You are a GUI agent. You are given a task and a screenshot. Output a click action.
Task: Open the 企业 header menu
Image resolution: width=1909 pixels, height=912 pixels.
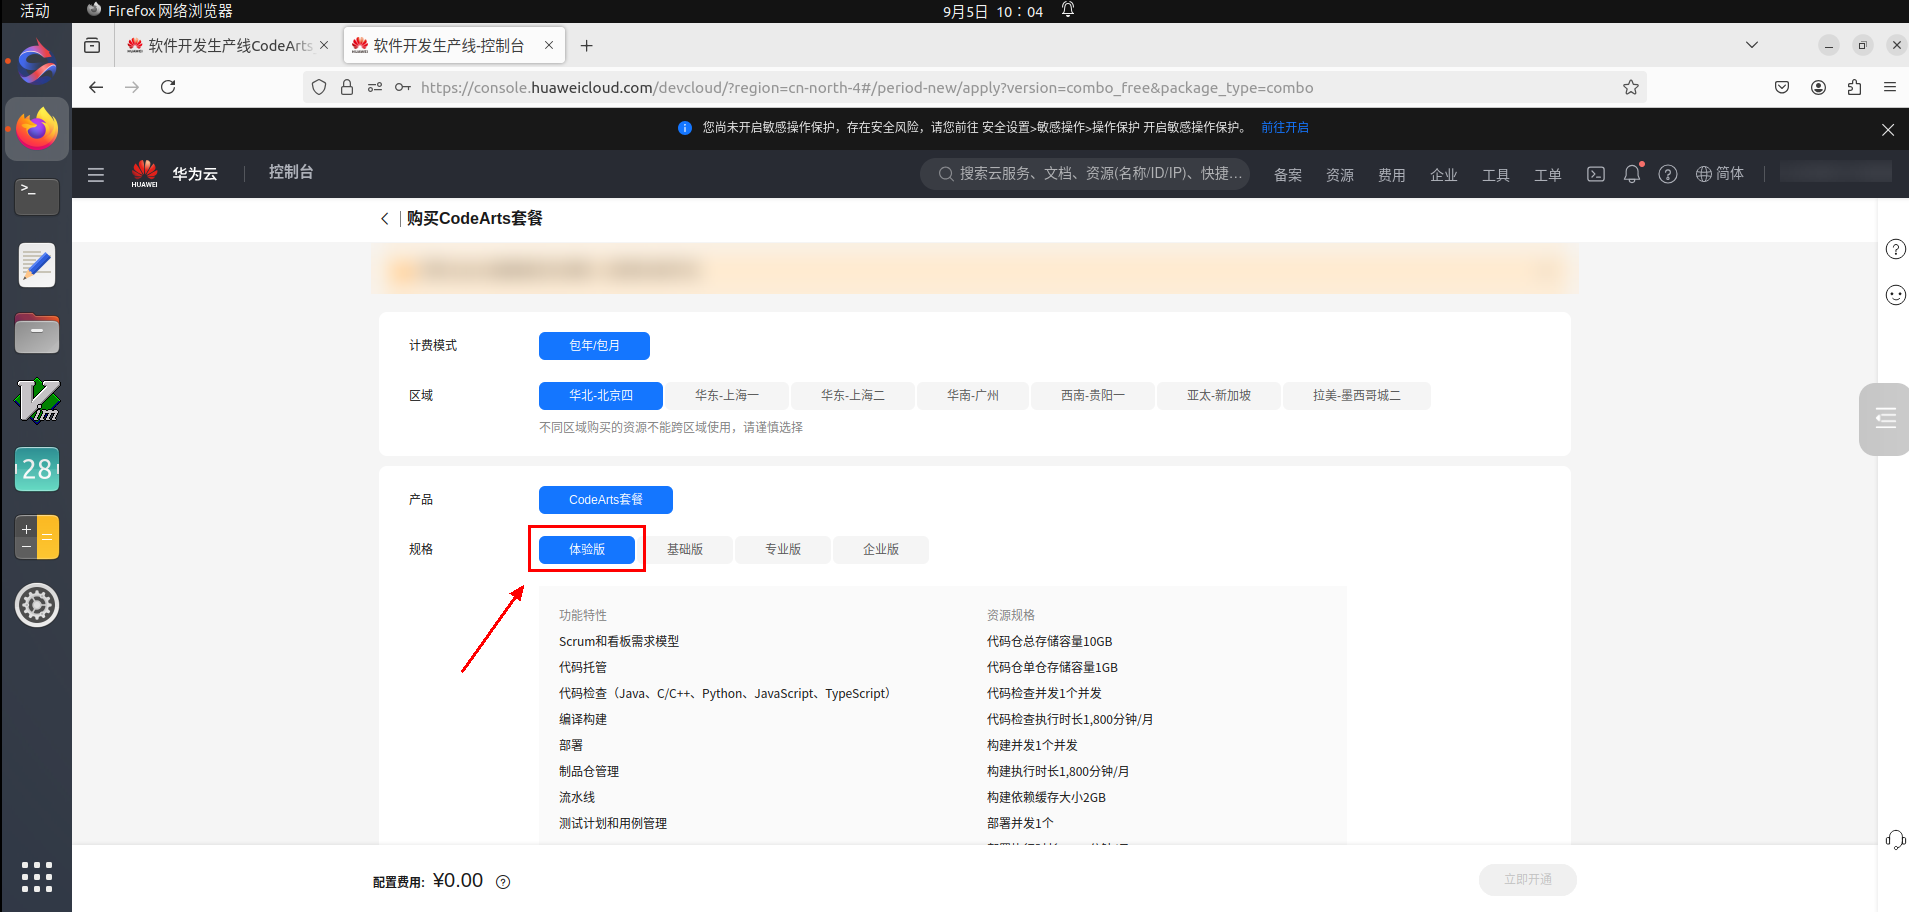click(x=1444, y=175)
